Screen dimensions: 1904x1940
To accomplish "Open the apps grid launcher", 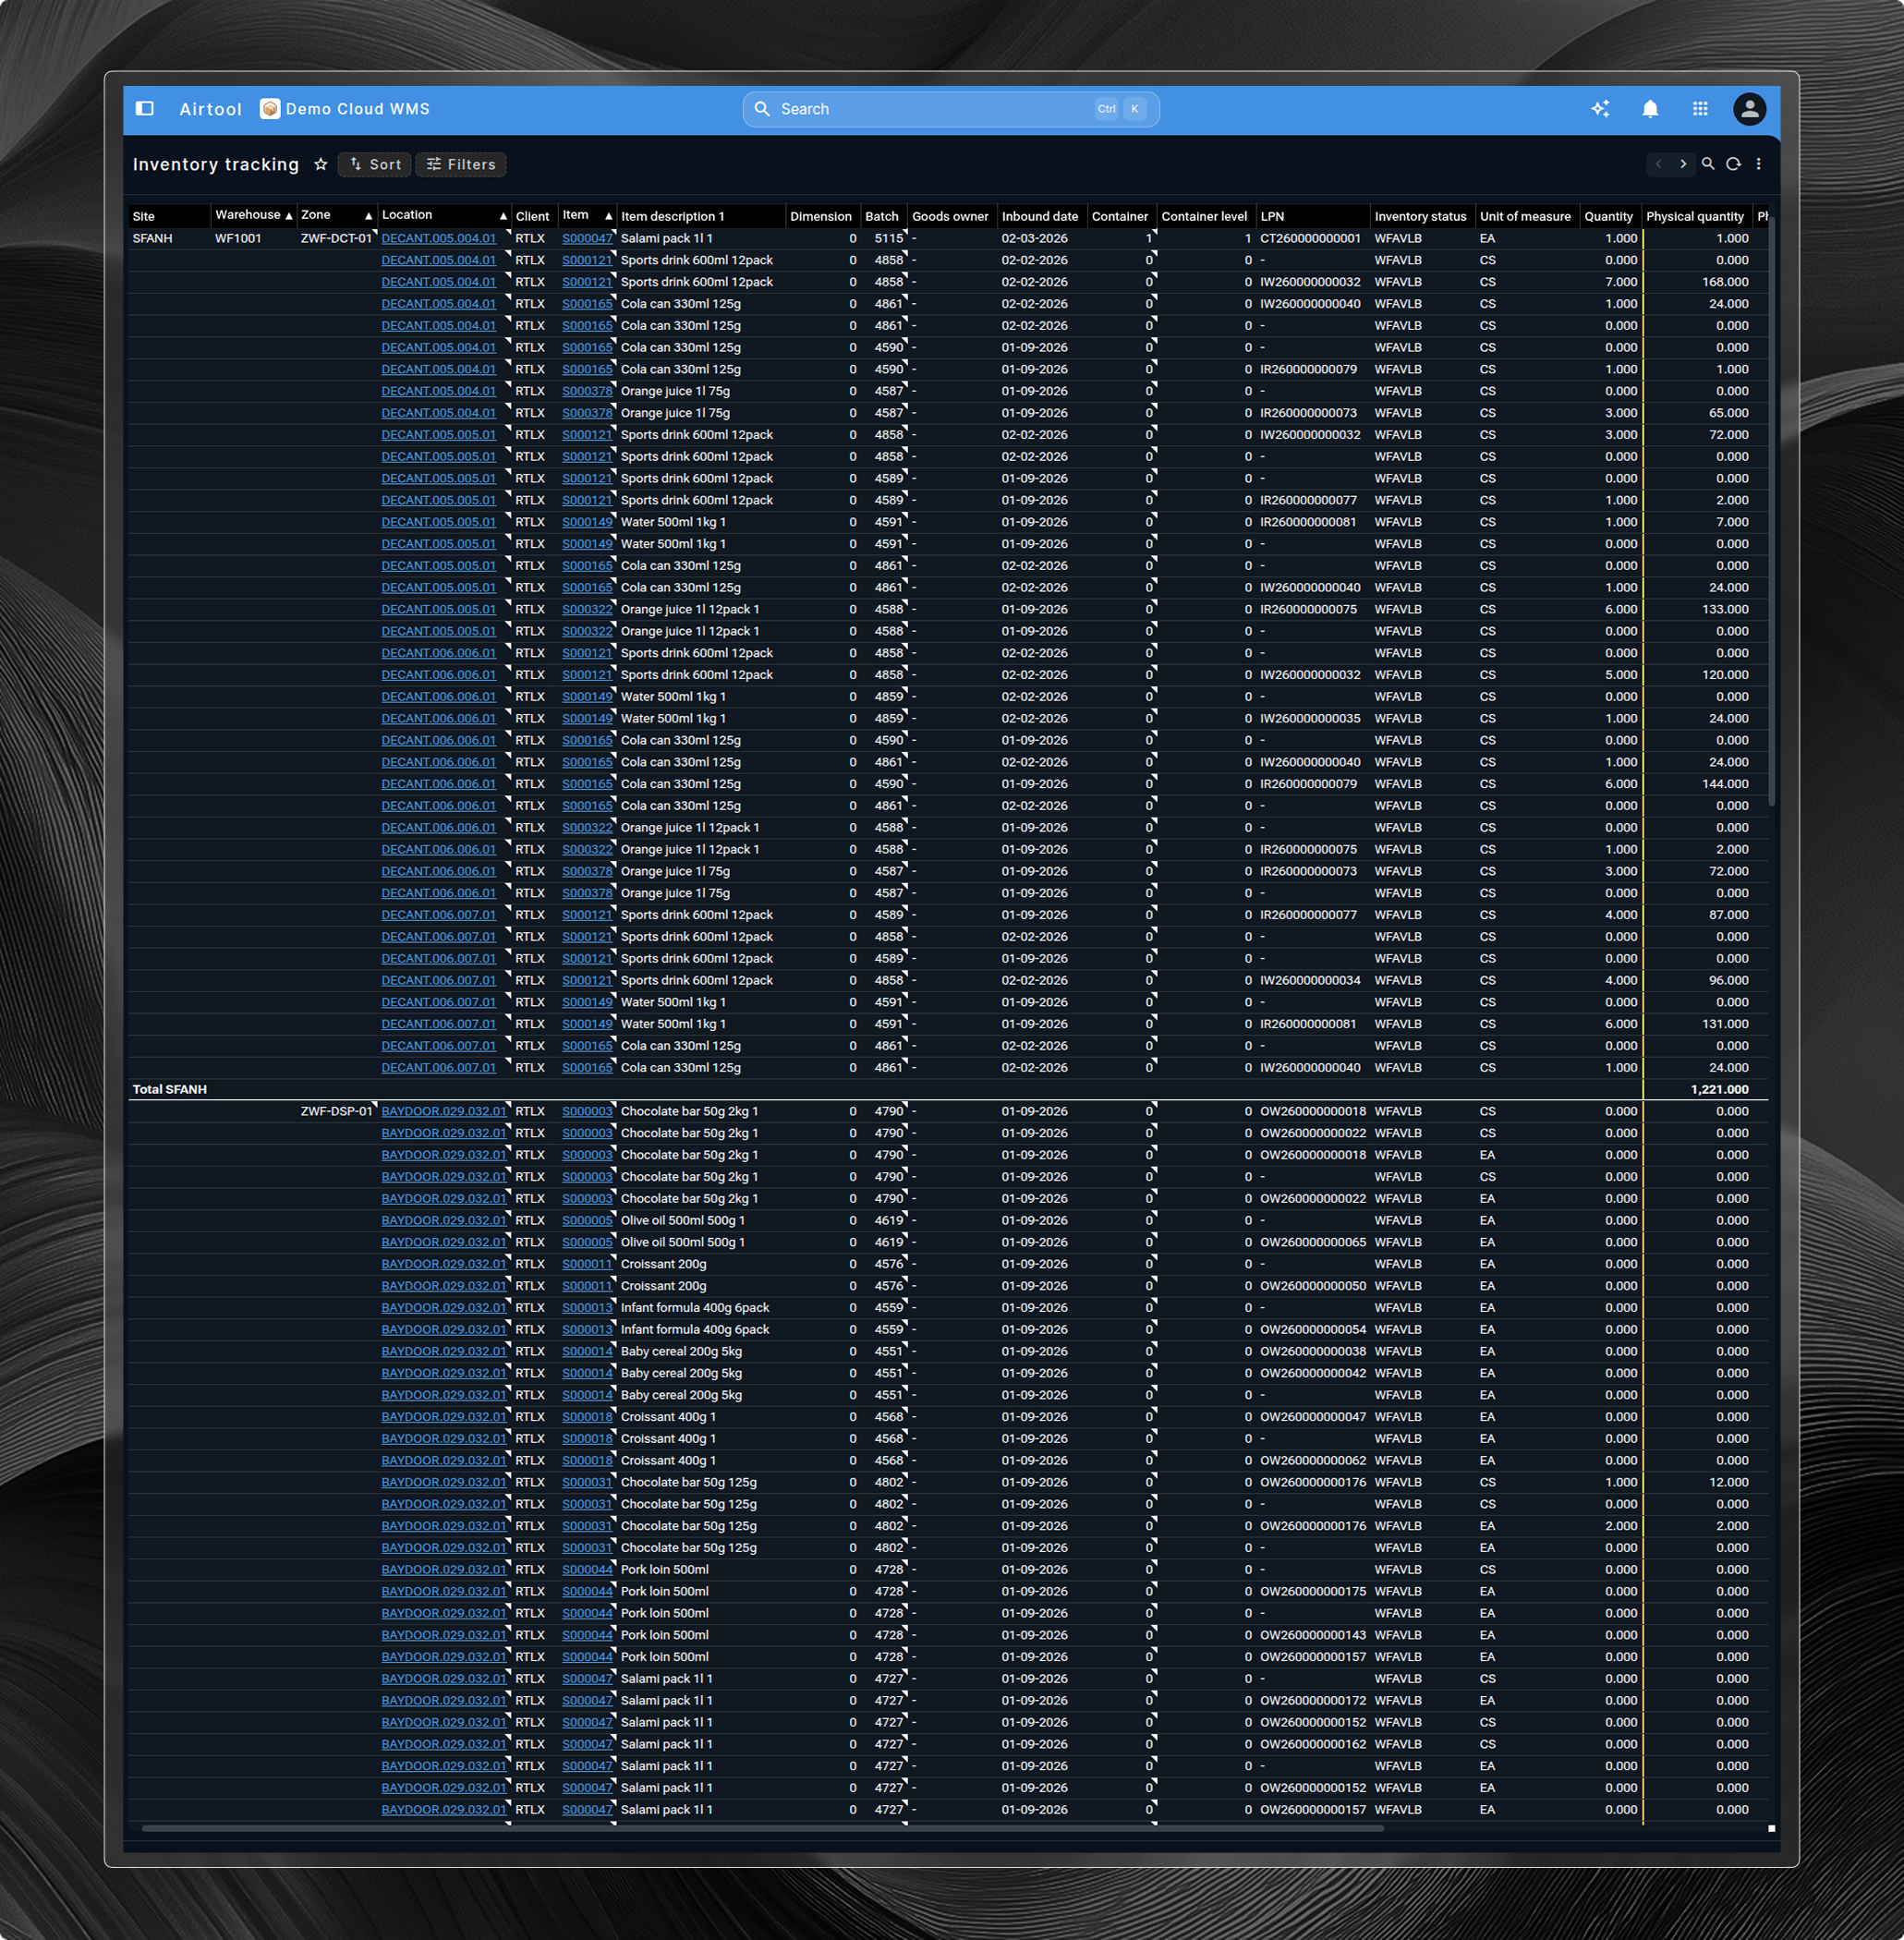I will [1700, 109].
